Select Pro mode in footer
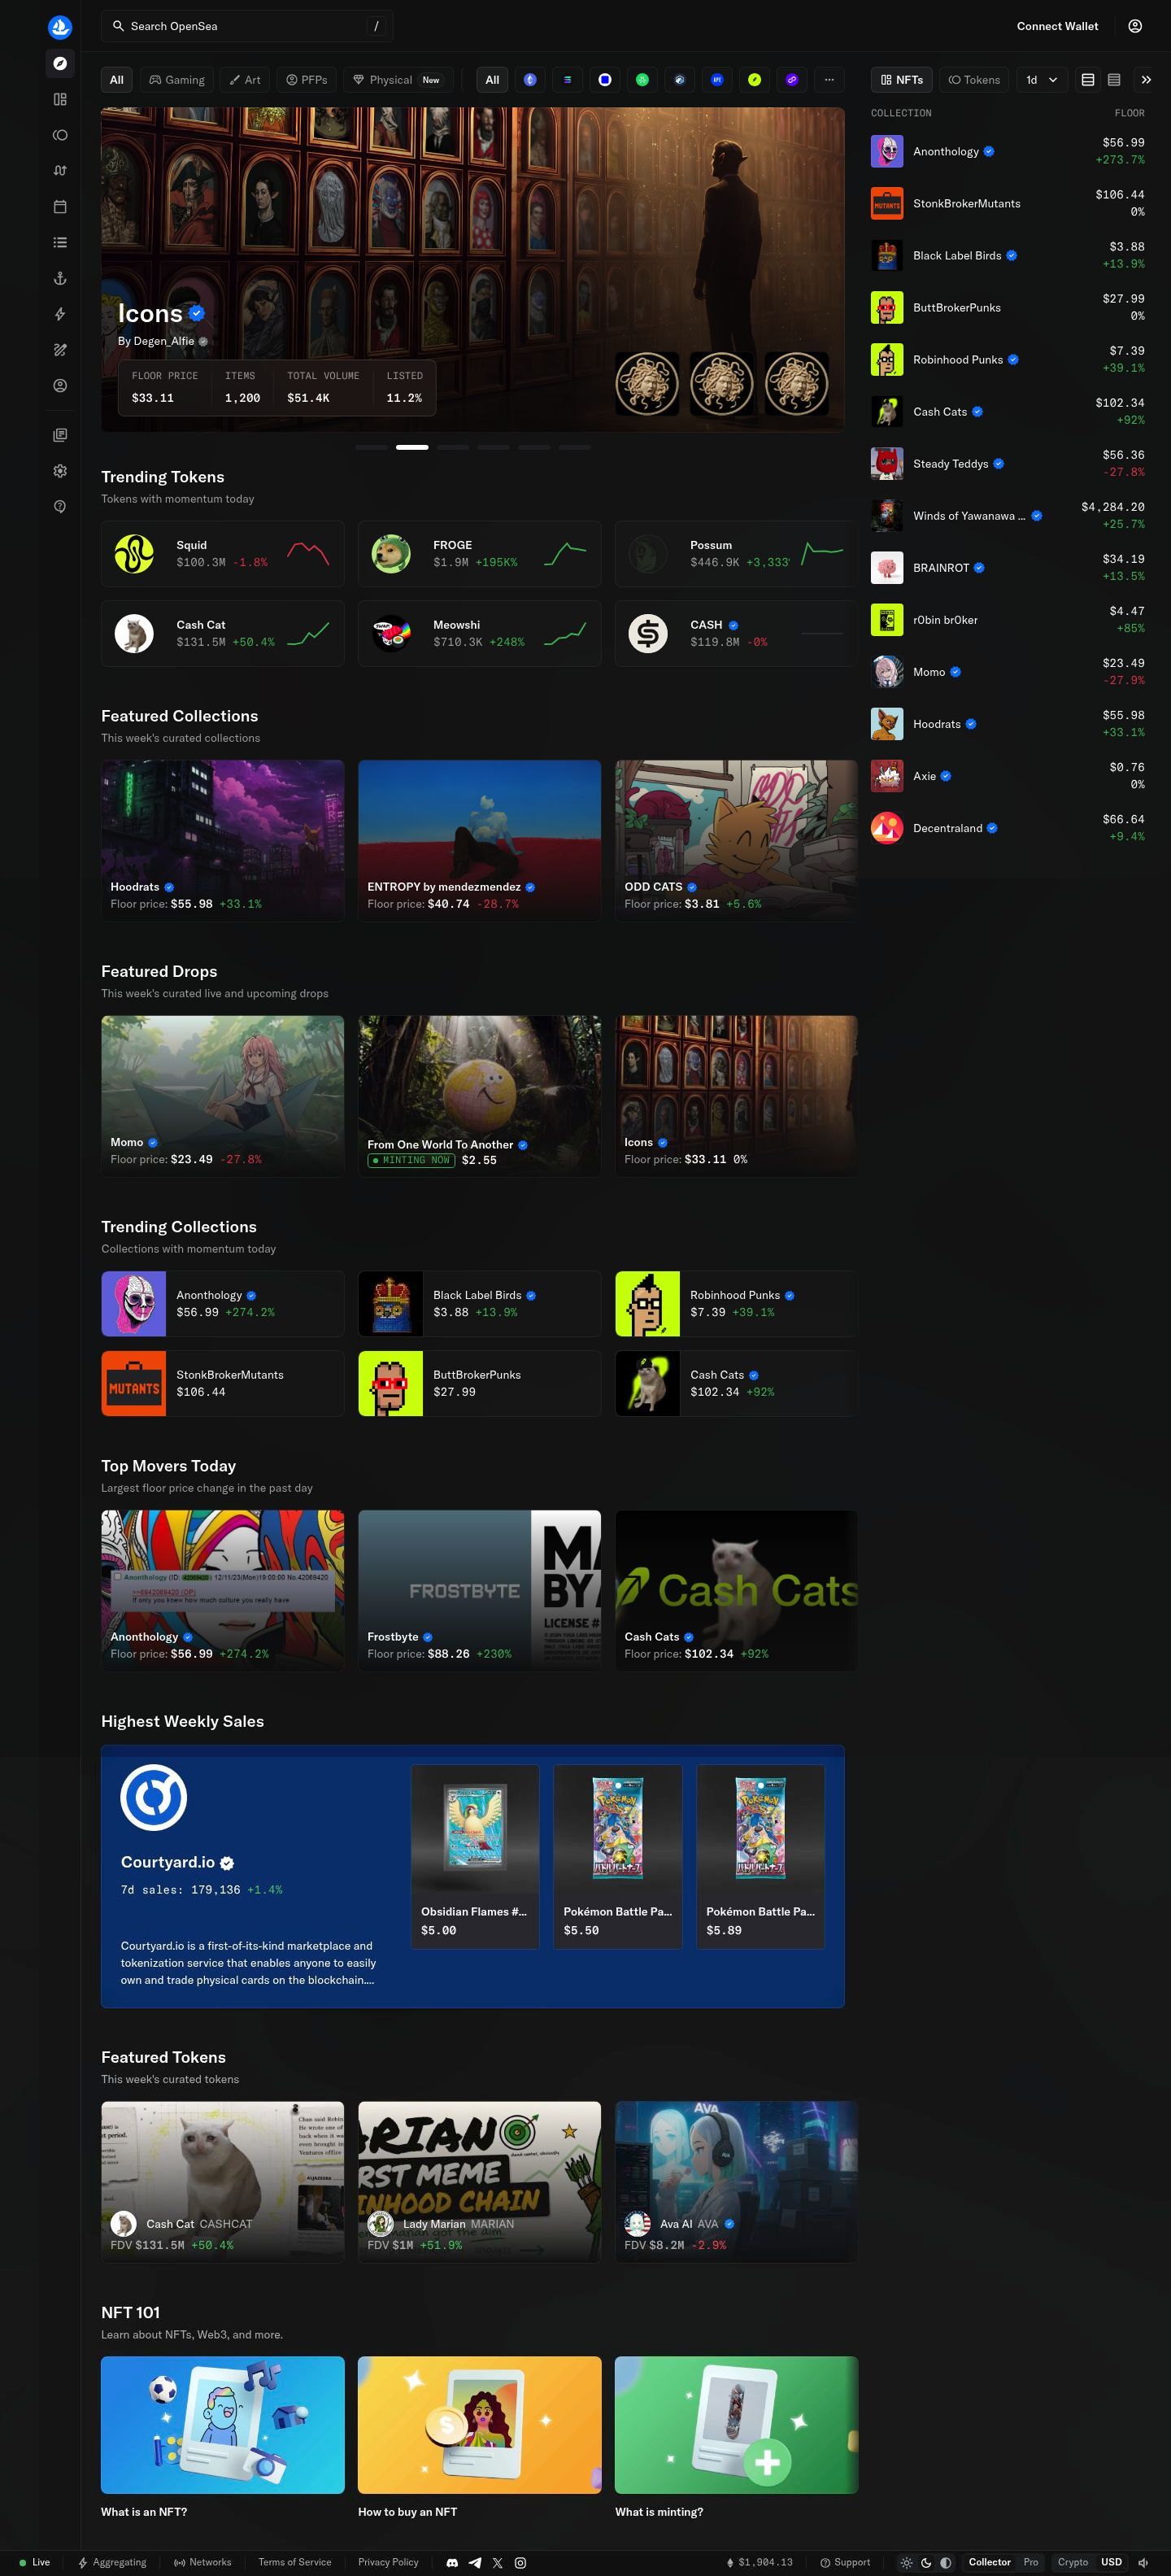This screenshot has width=1171, height=2576. 1031,2562
